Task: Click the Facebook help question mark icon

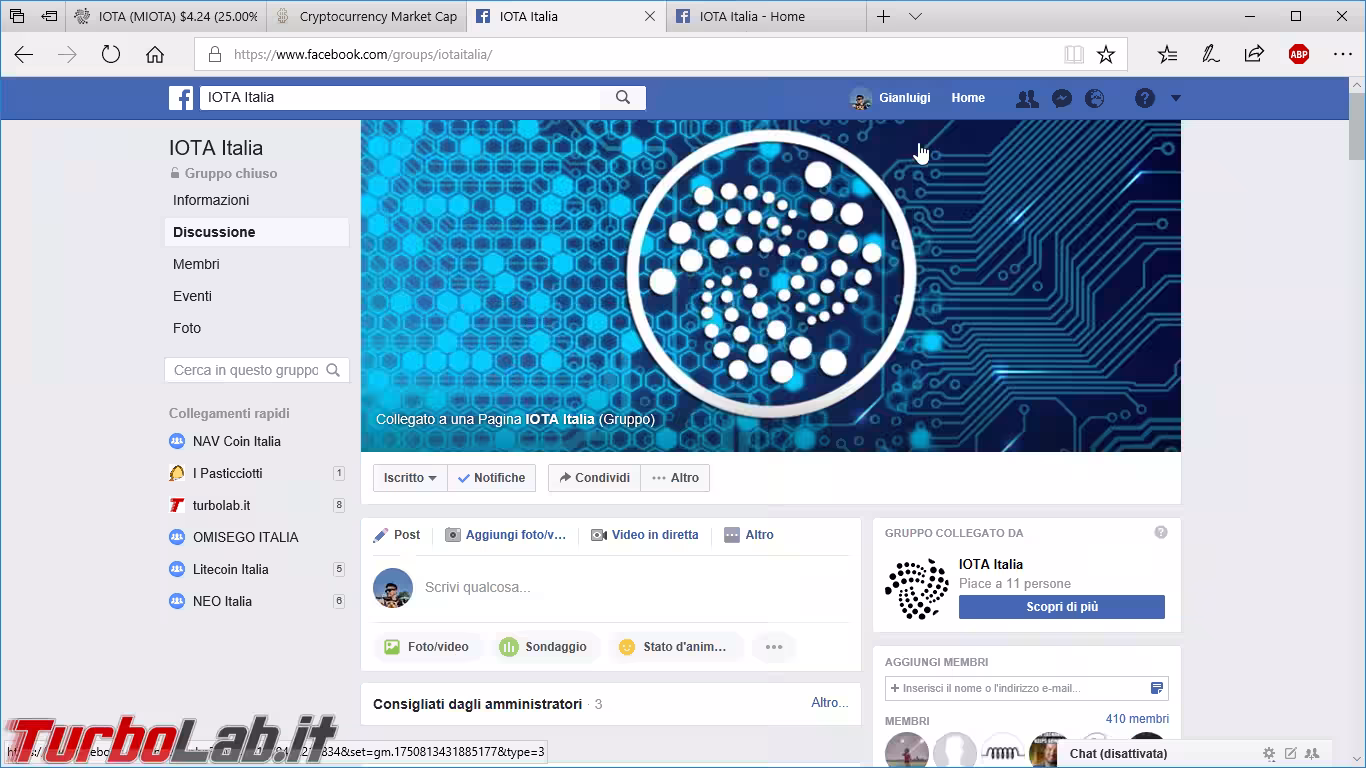Action: [1145, 98]
